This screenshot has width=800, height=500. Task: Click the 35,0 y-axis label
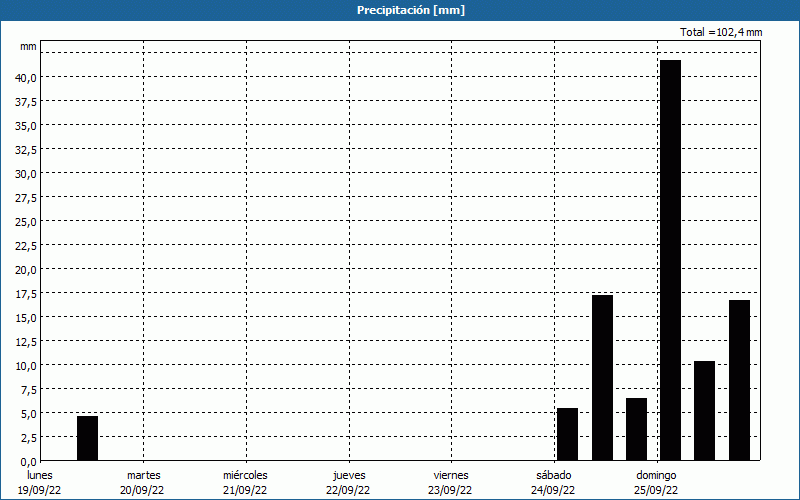[x=26, y=126]
